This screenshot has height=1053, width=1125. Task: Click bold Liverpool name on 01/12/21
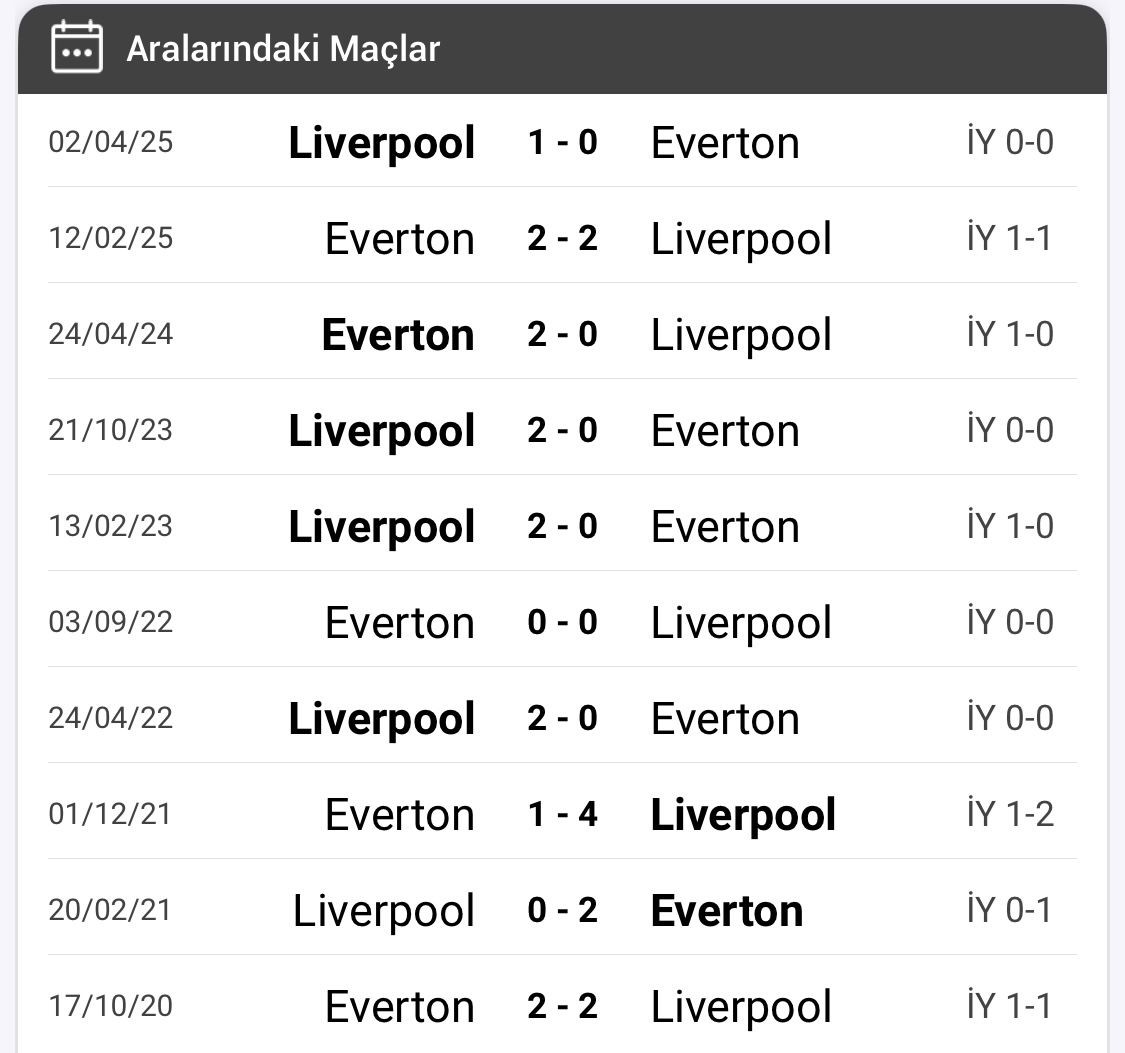[743, 816]
